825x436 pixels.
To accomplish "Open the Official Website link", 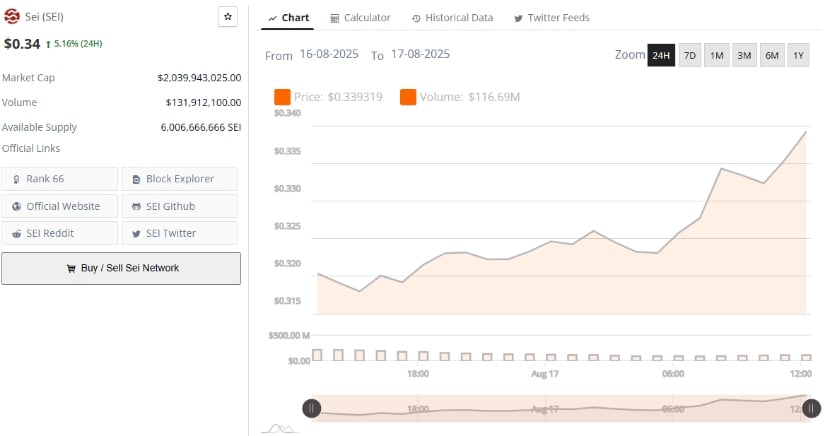I will pos(59,206).
